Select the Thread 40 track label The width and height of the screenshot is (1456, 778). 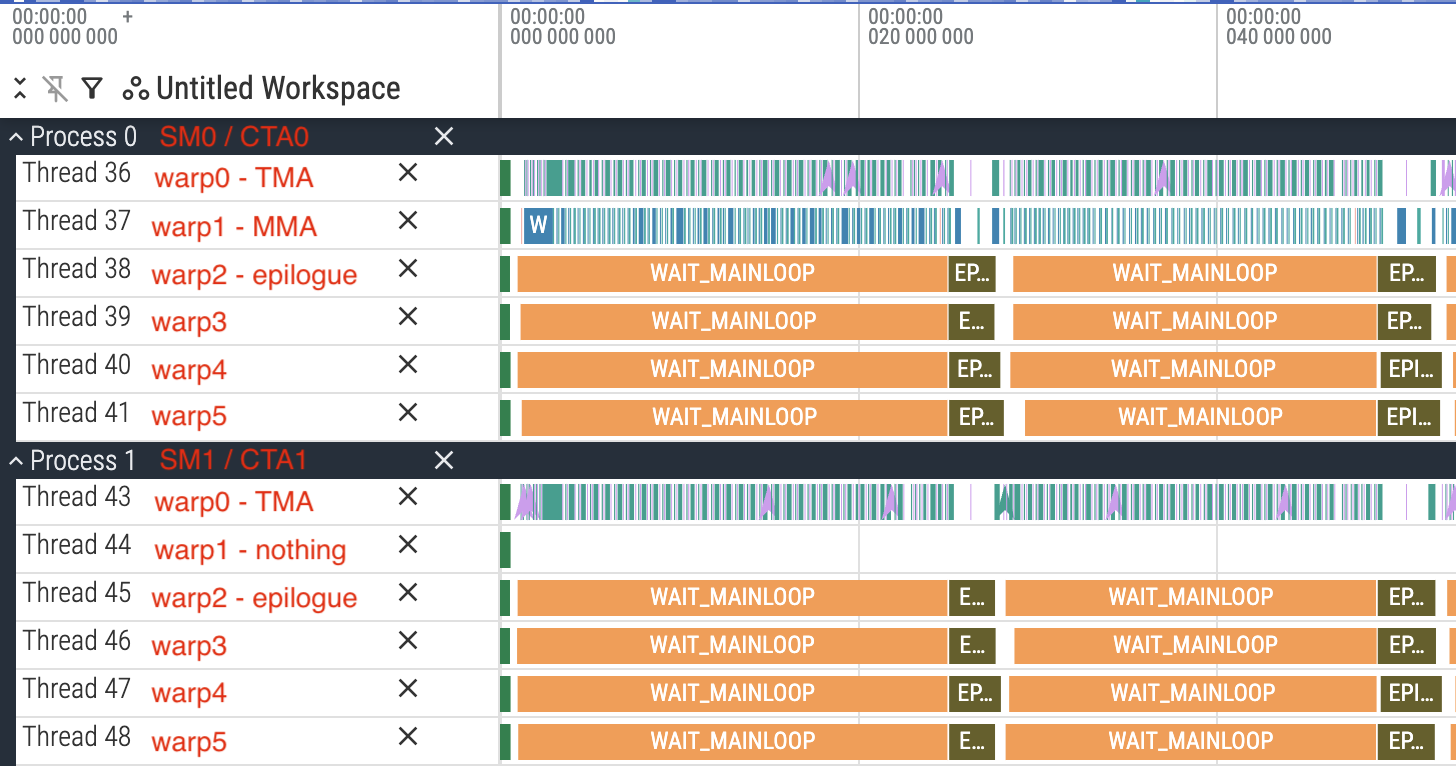coord(77,365)
